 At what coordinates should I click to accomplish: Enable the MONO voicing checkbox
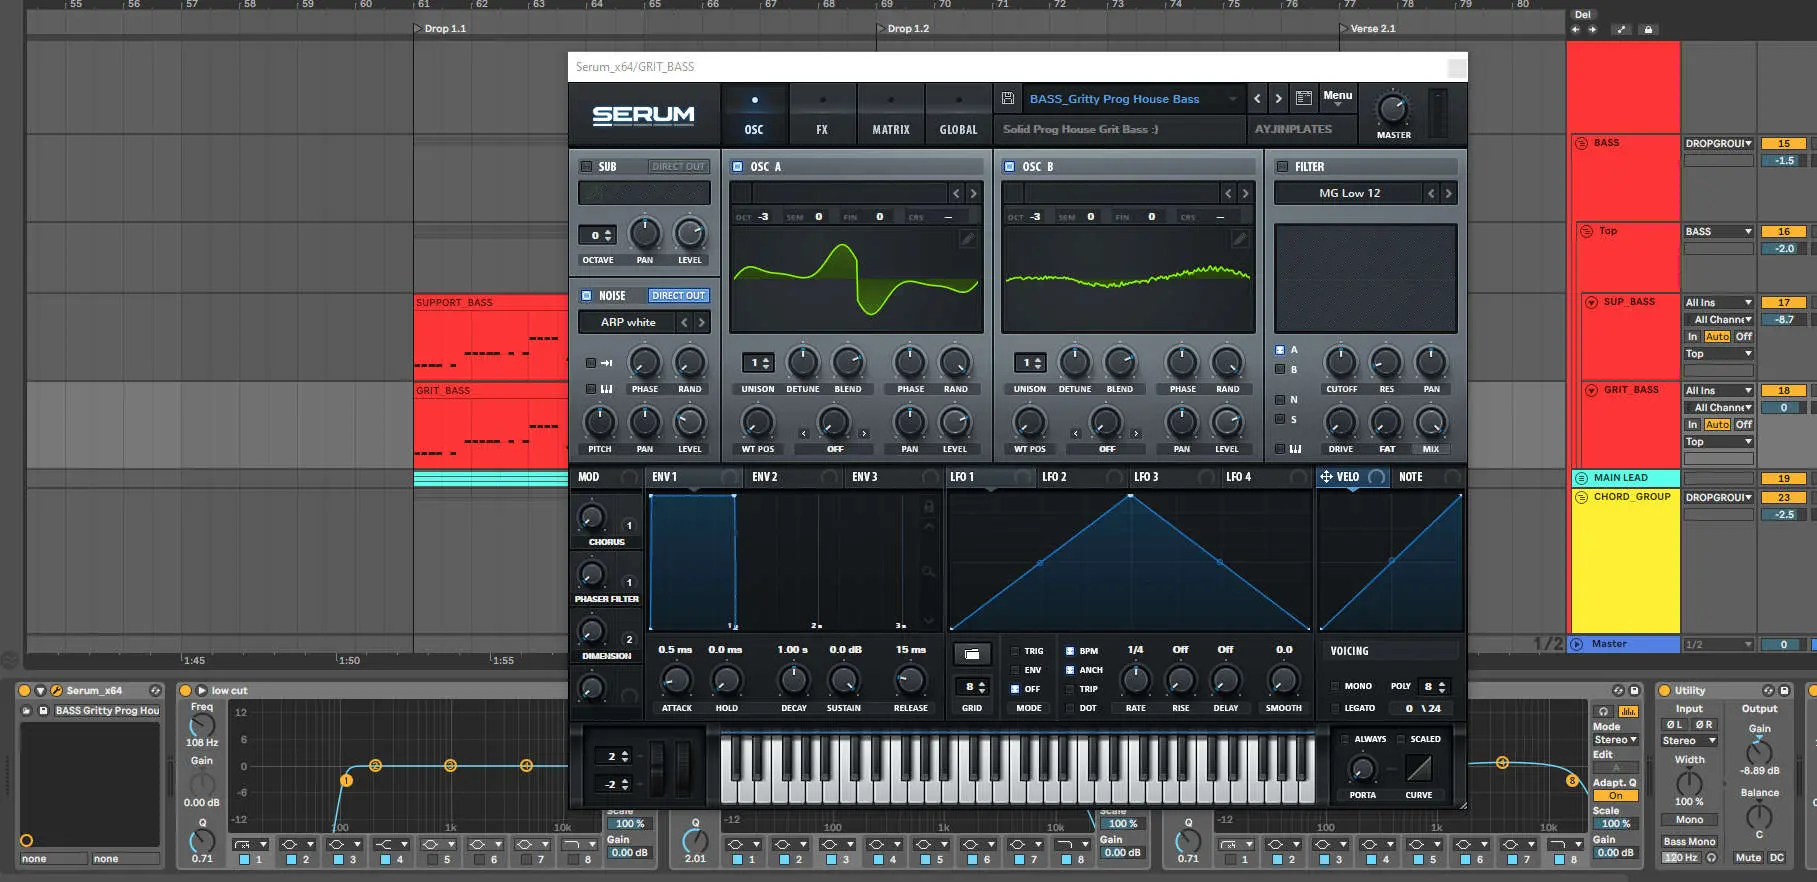(1335, 686)
